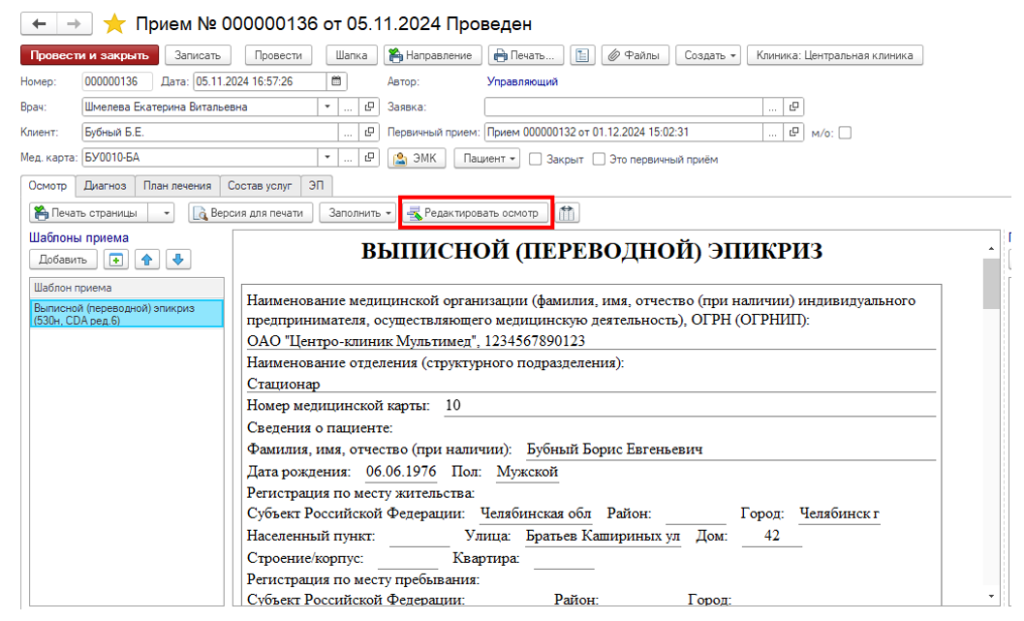Click Версия для печати button

point(251,213)
